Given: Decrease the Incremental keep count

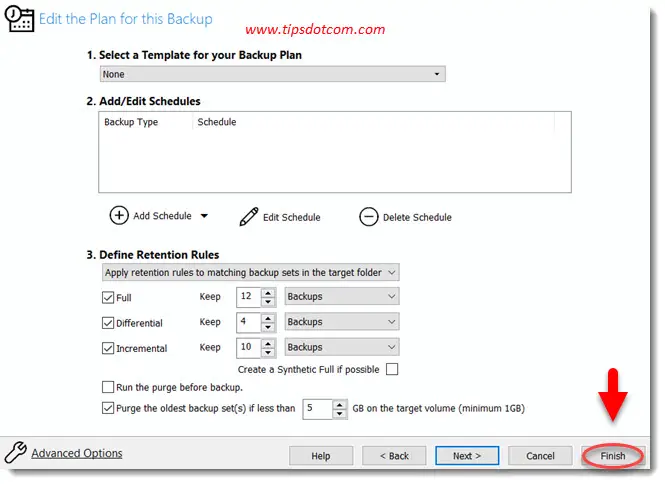Looking at the screenshot, I should click(268, 352).
